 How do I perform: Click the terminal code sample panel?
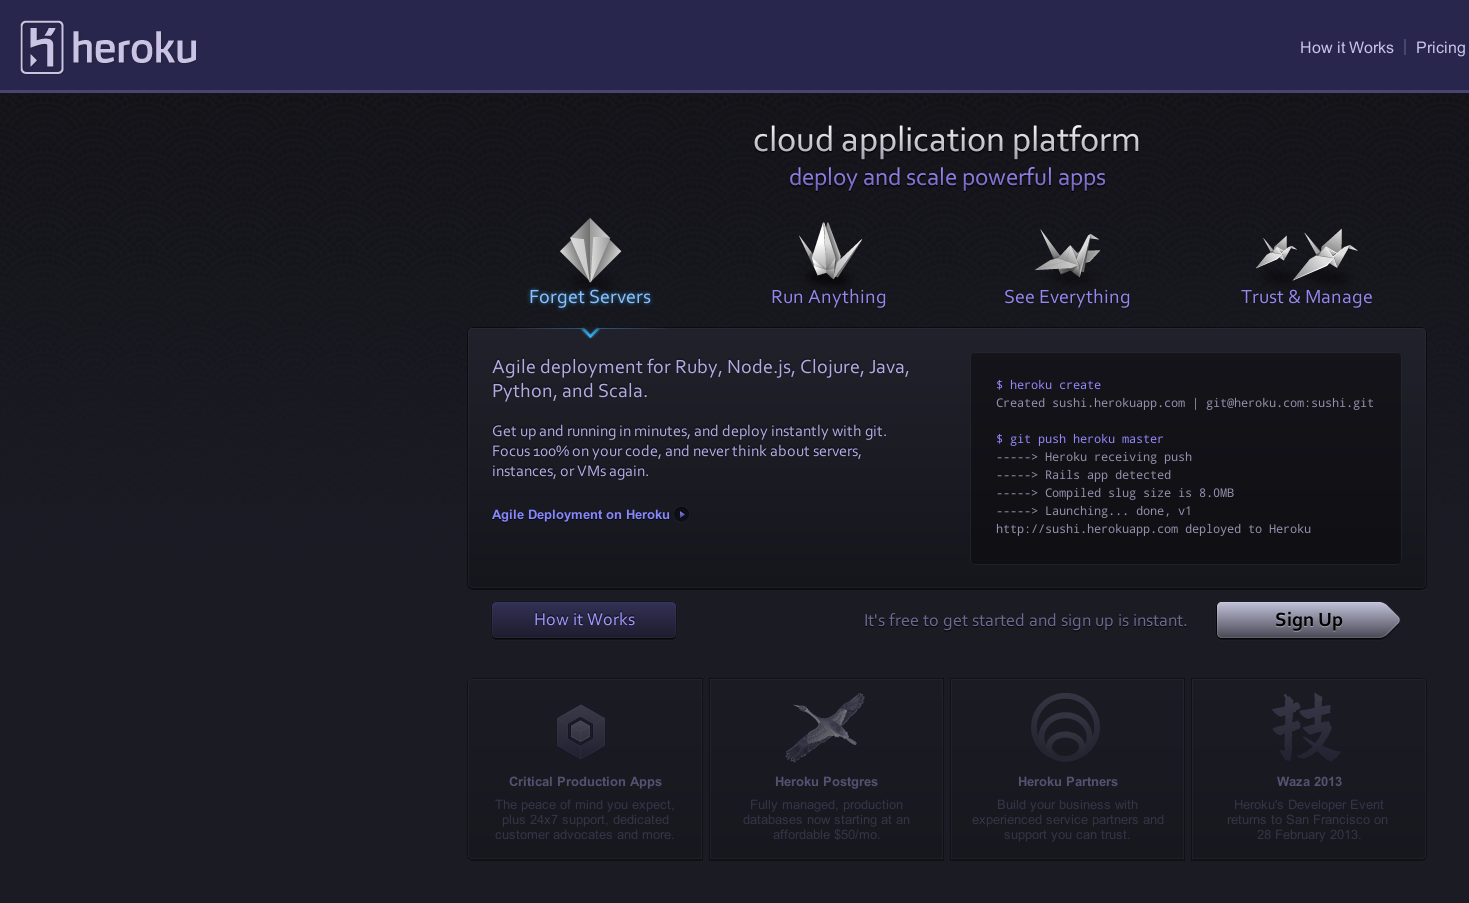[x=1185, y=458]
